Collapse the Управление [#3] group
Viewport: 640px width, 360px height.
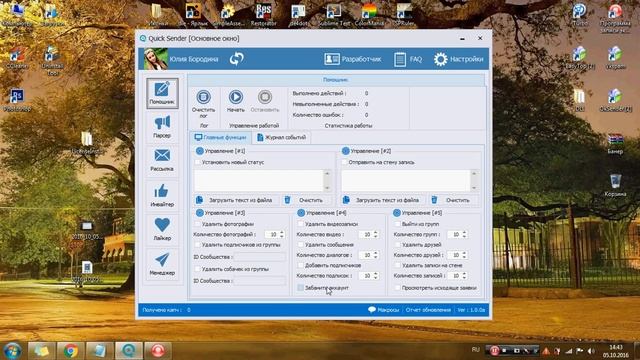pos(200,213)
